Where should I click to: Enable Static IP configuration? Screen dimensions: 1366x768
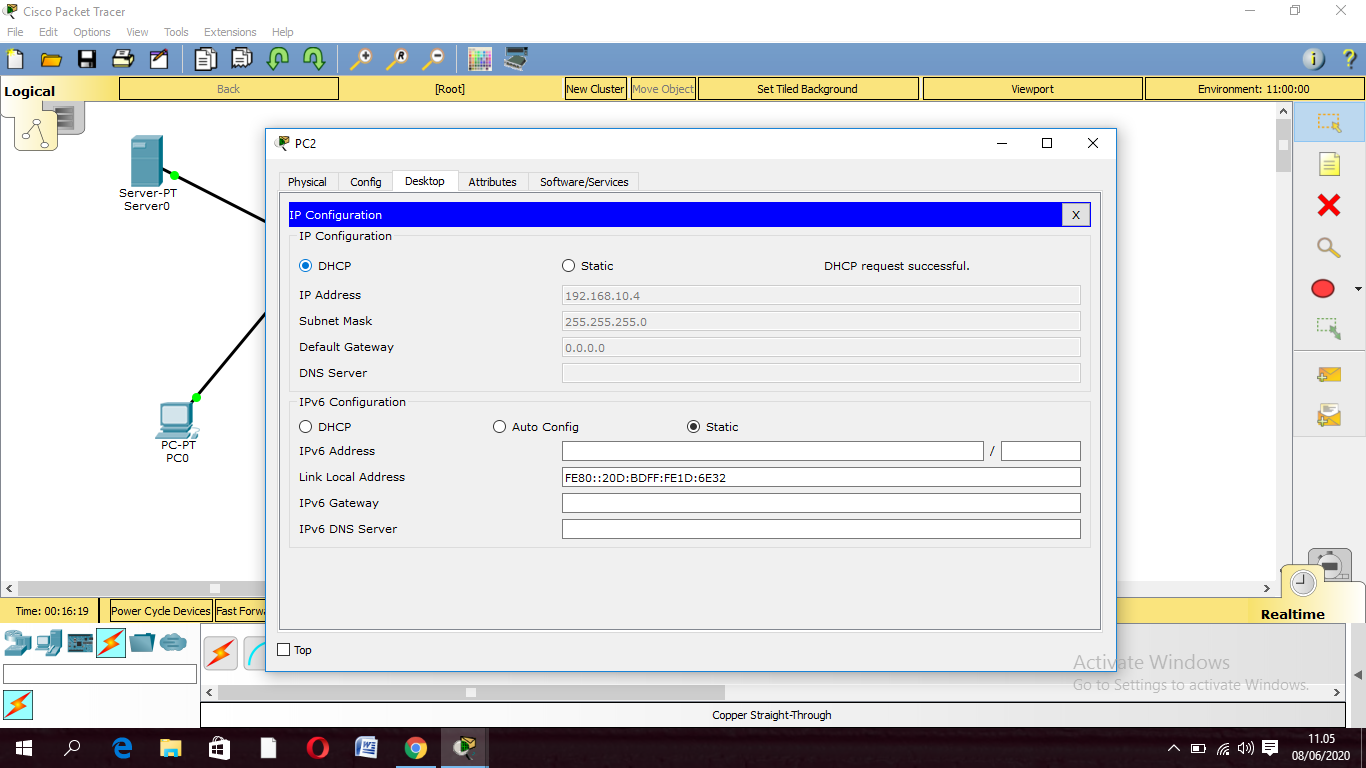pos(569,265)
